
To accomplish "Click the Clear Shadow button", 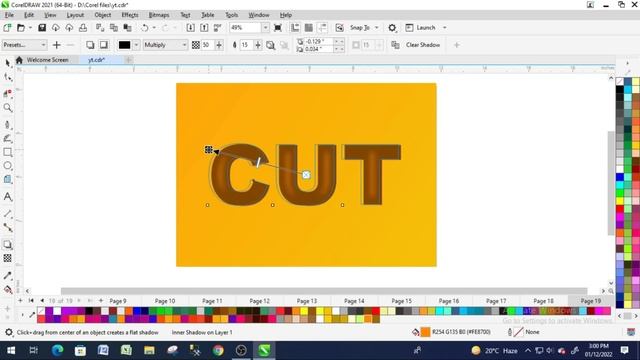I will click(x=423, y=45).
